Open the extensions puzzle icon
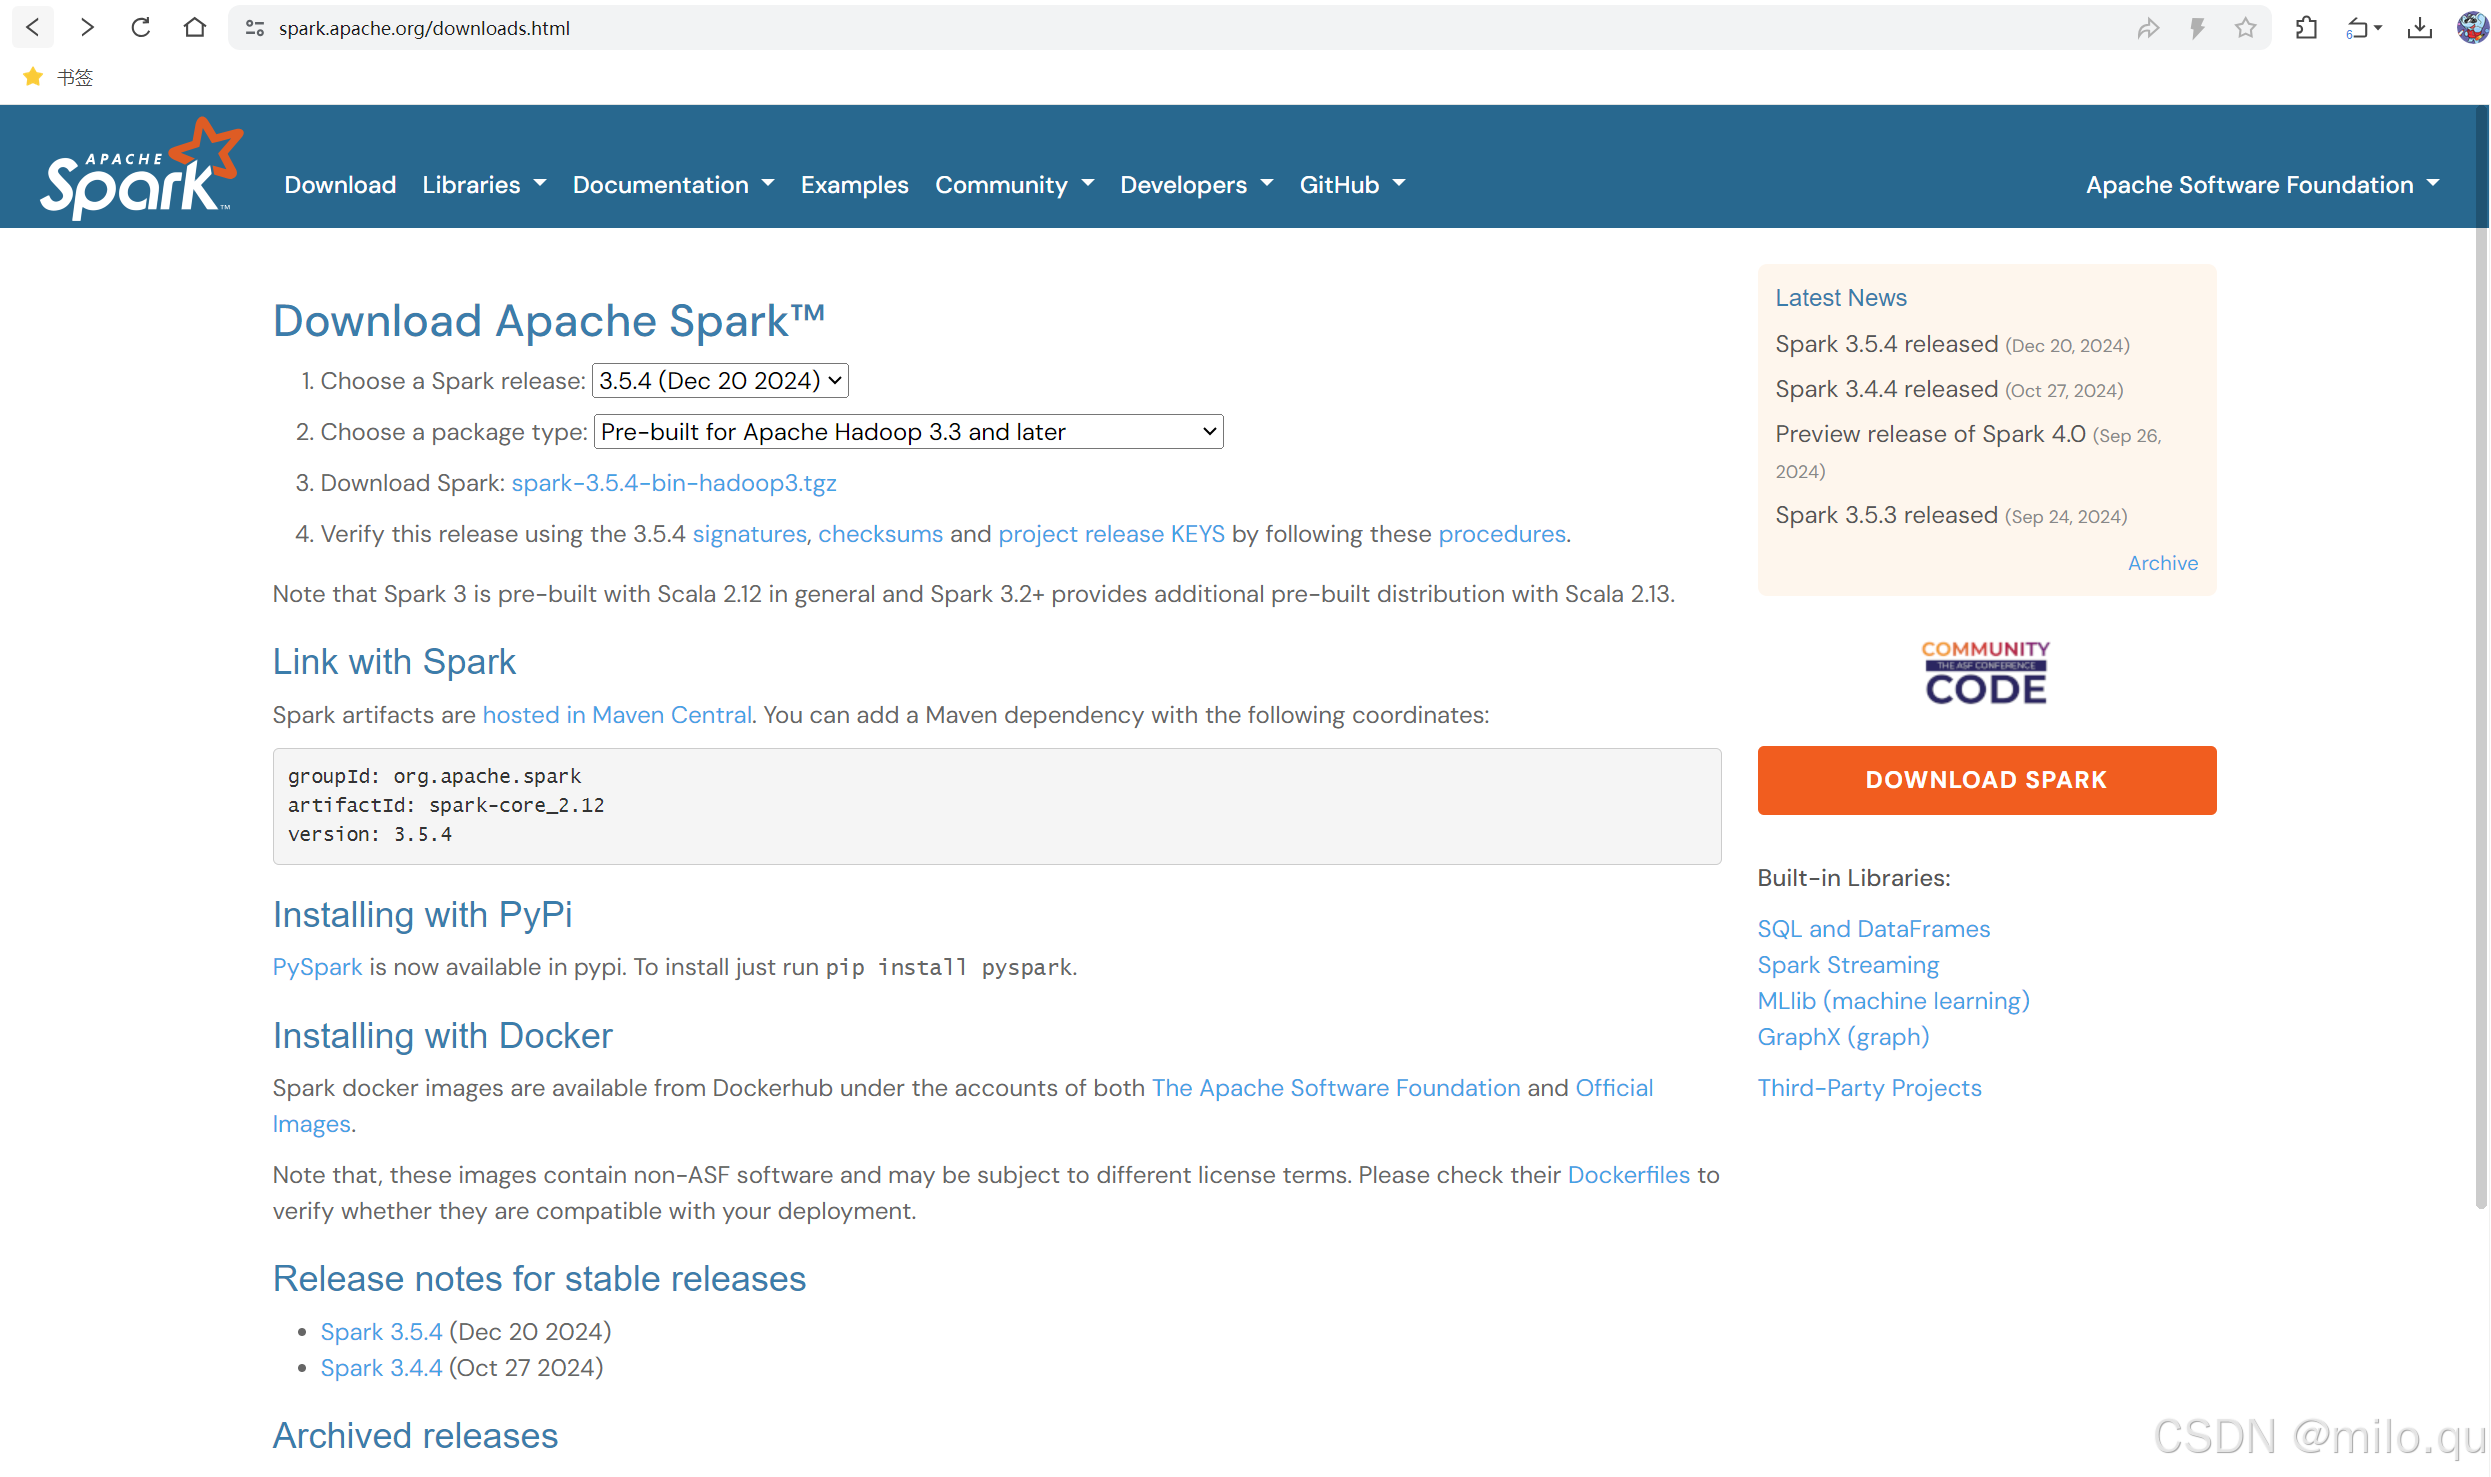The image size is (2491, 1477). pyautogui.click(x=2306, y=28)
